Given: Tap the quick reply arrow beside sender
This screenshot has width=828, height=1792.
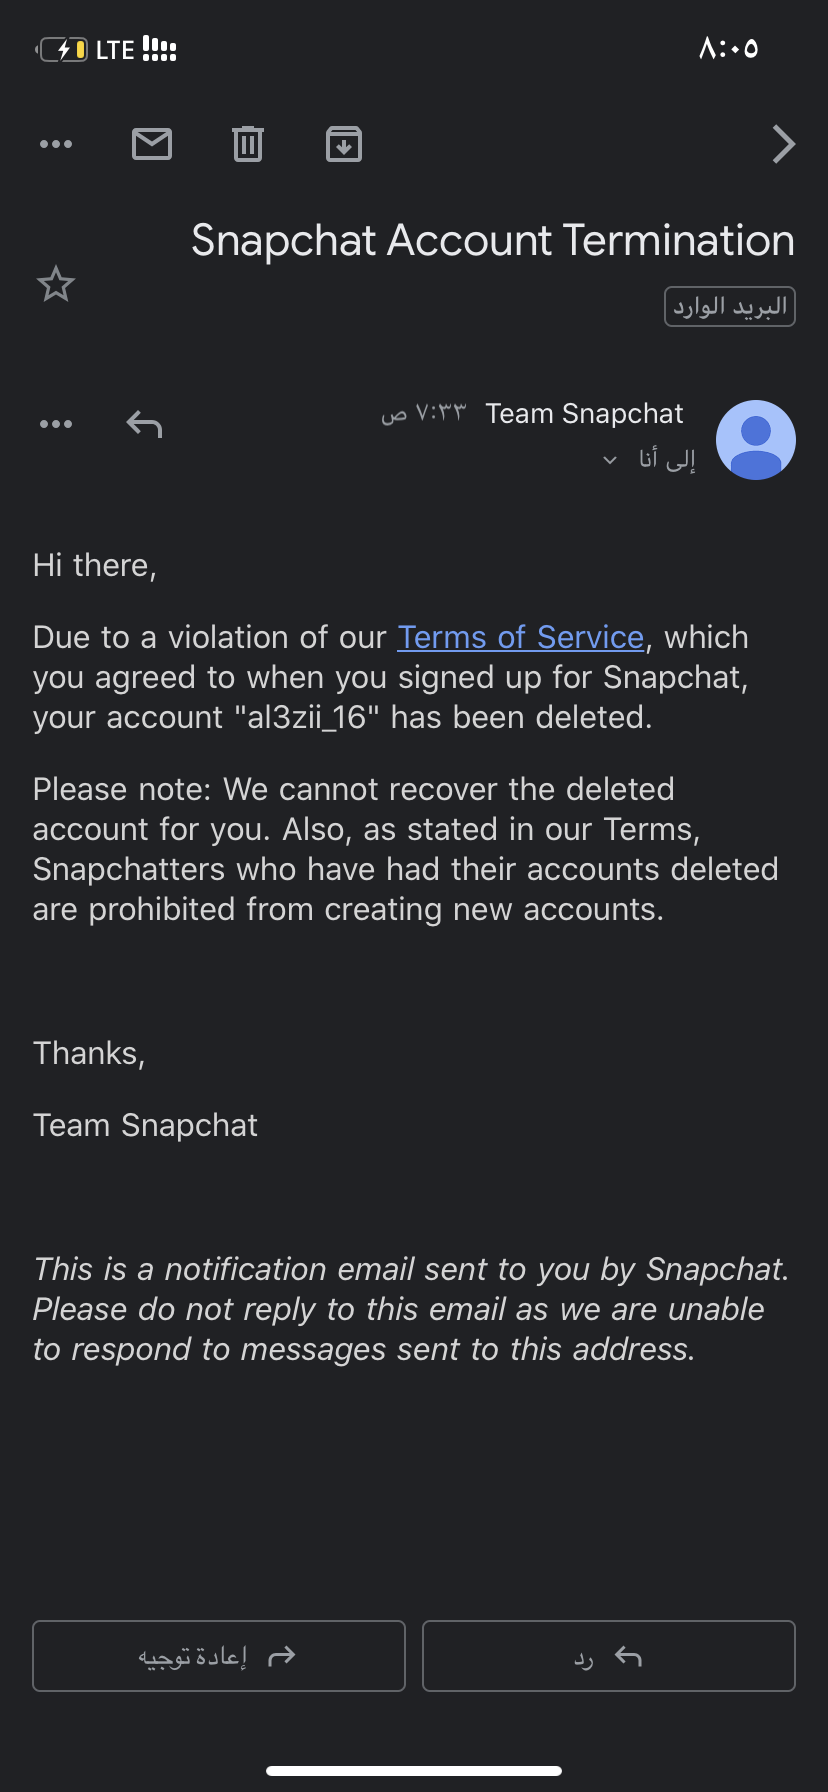Looking at the screenshot, I should click(x=144, y=424).
